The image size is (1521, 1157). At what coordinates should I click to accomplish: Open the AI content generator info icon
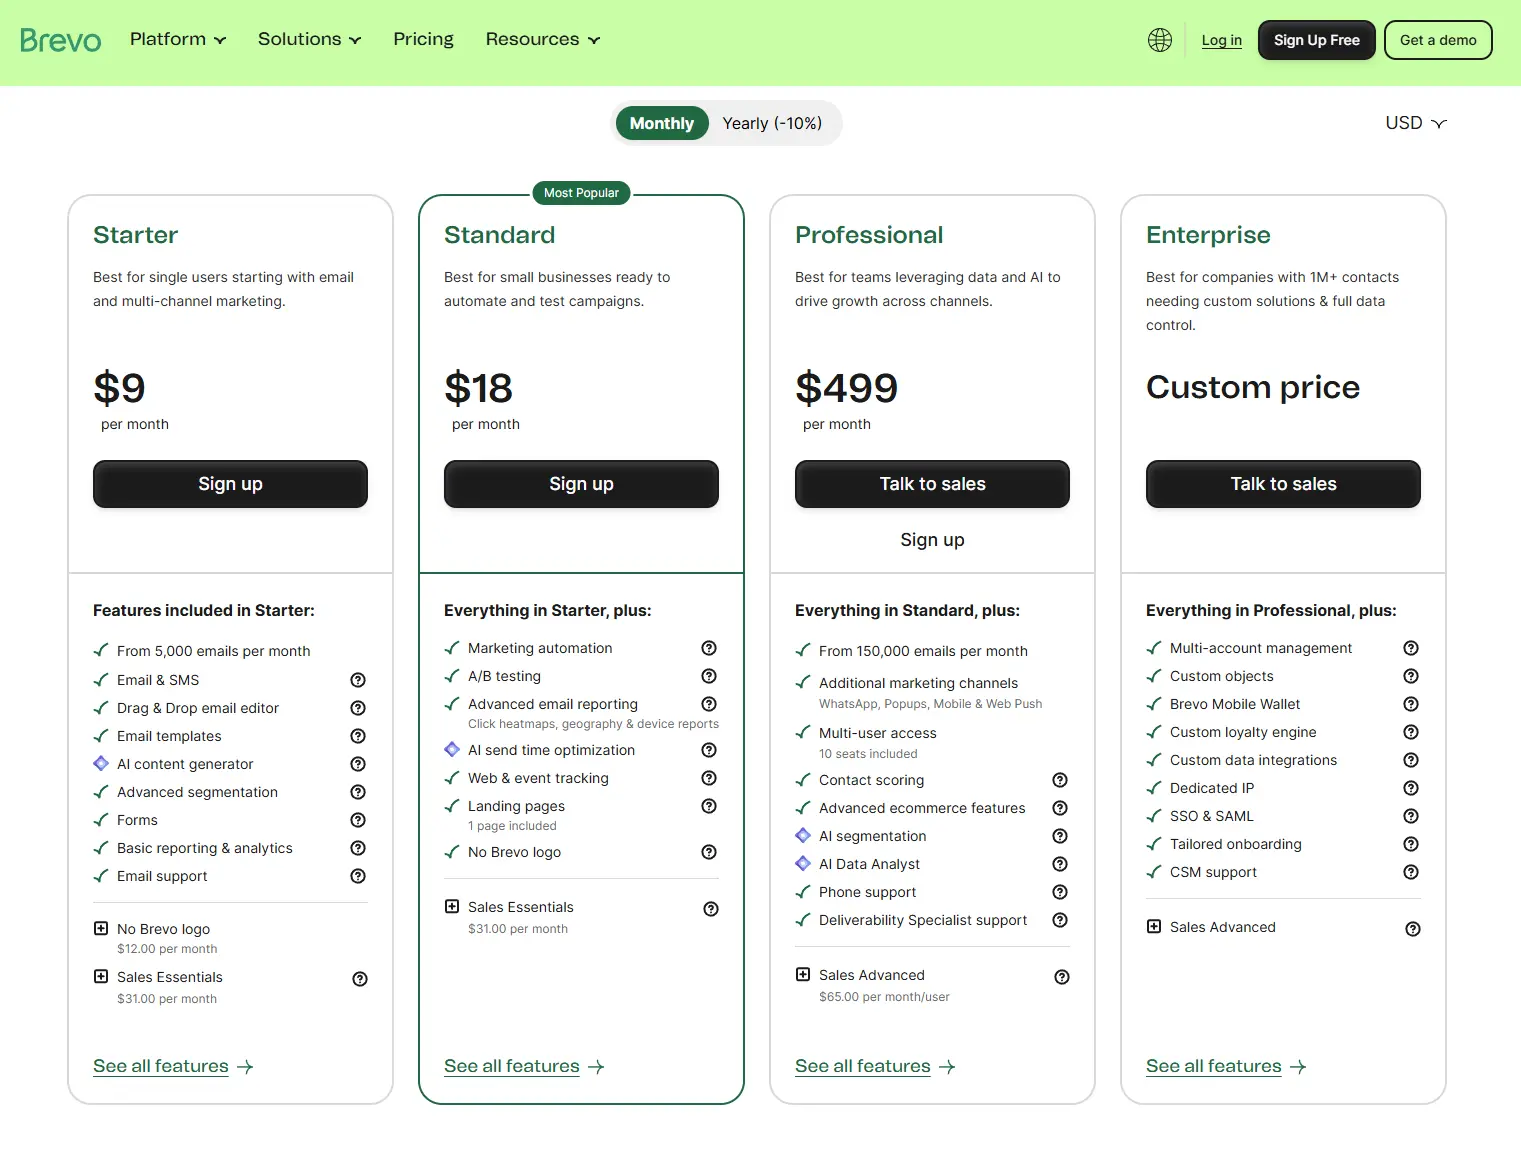point(358,764)
